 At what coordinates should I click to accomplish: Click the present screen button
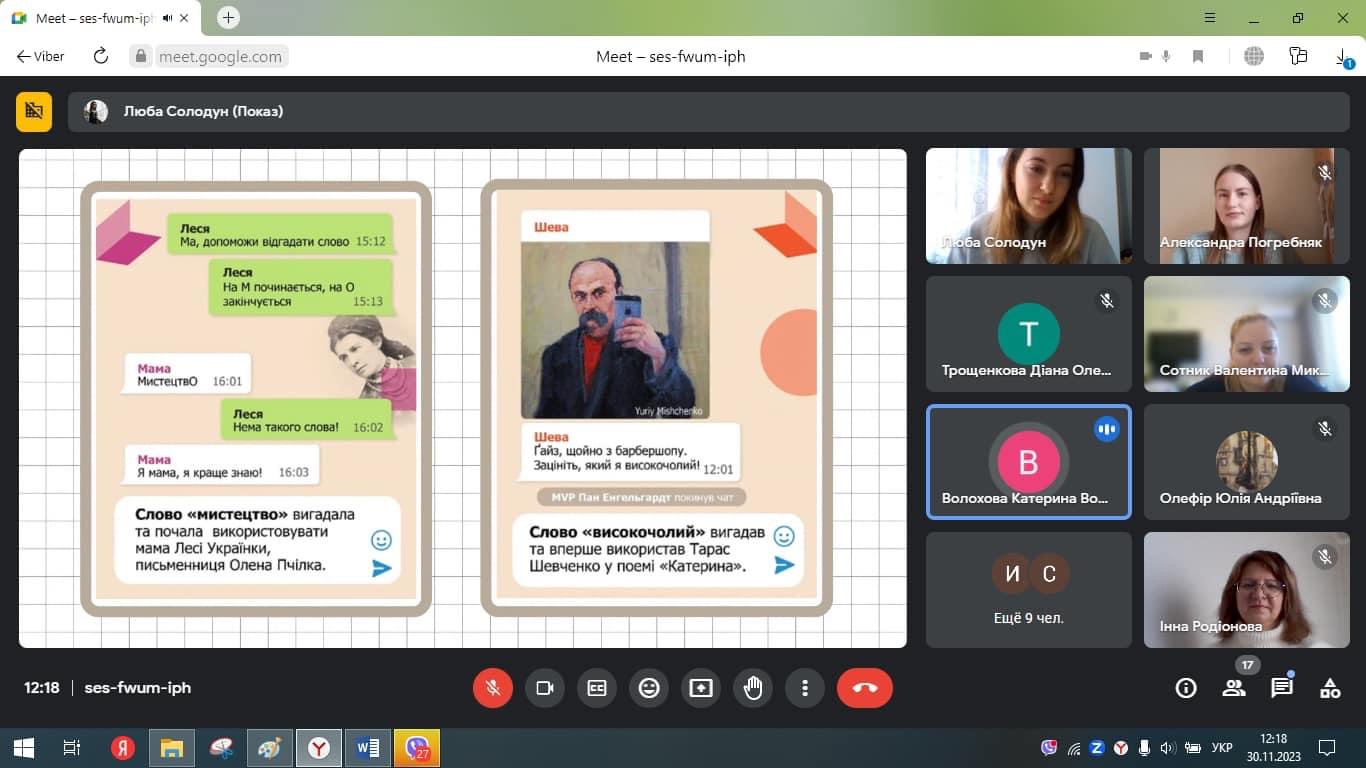701,688
